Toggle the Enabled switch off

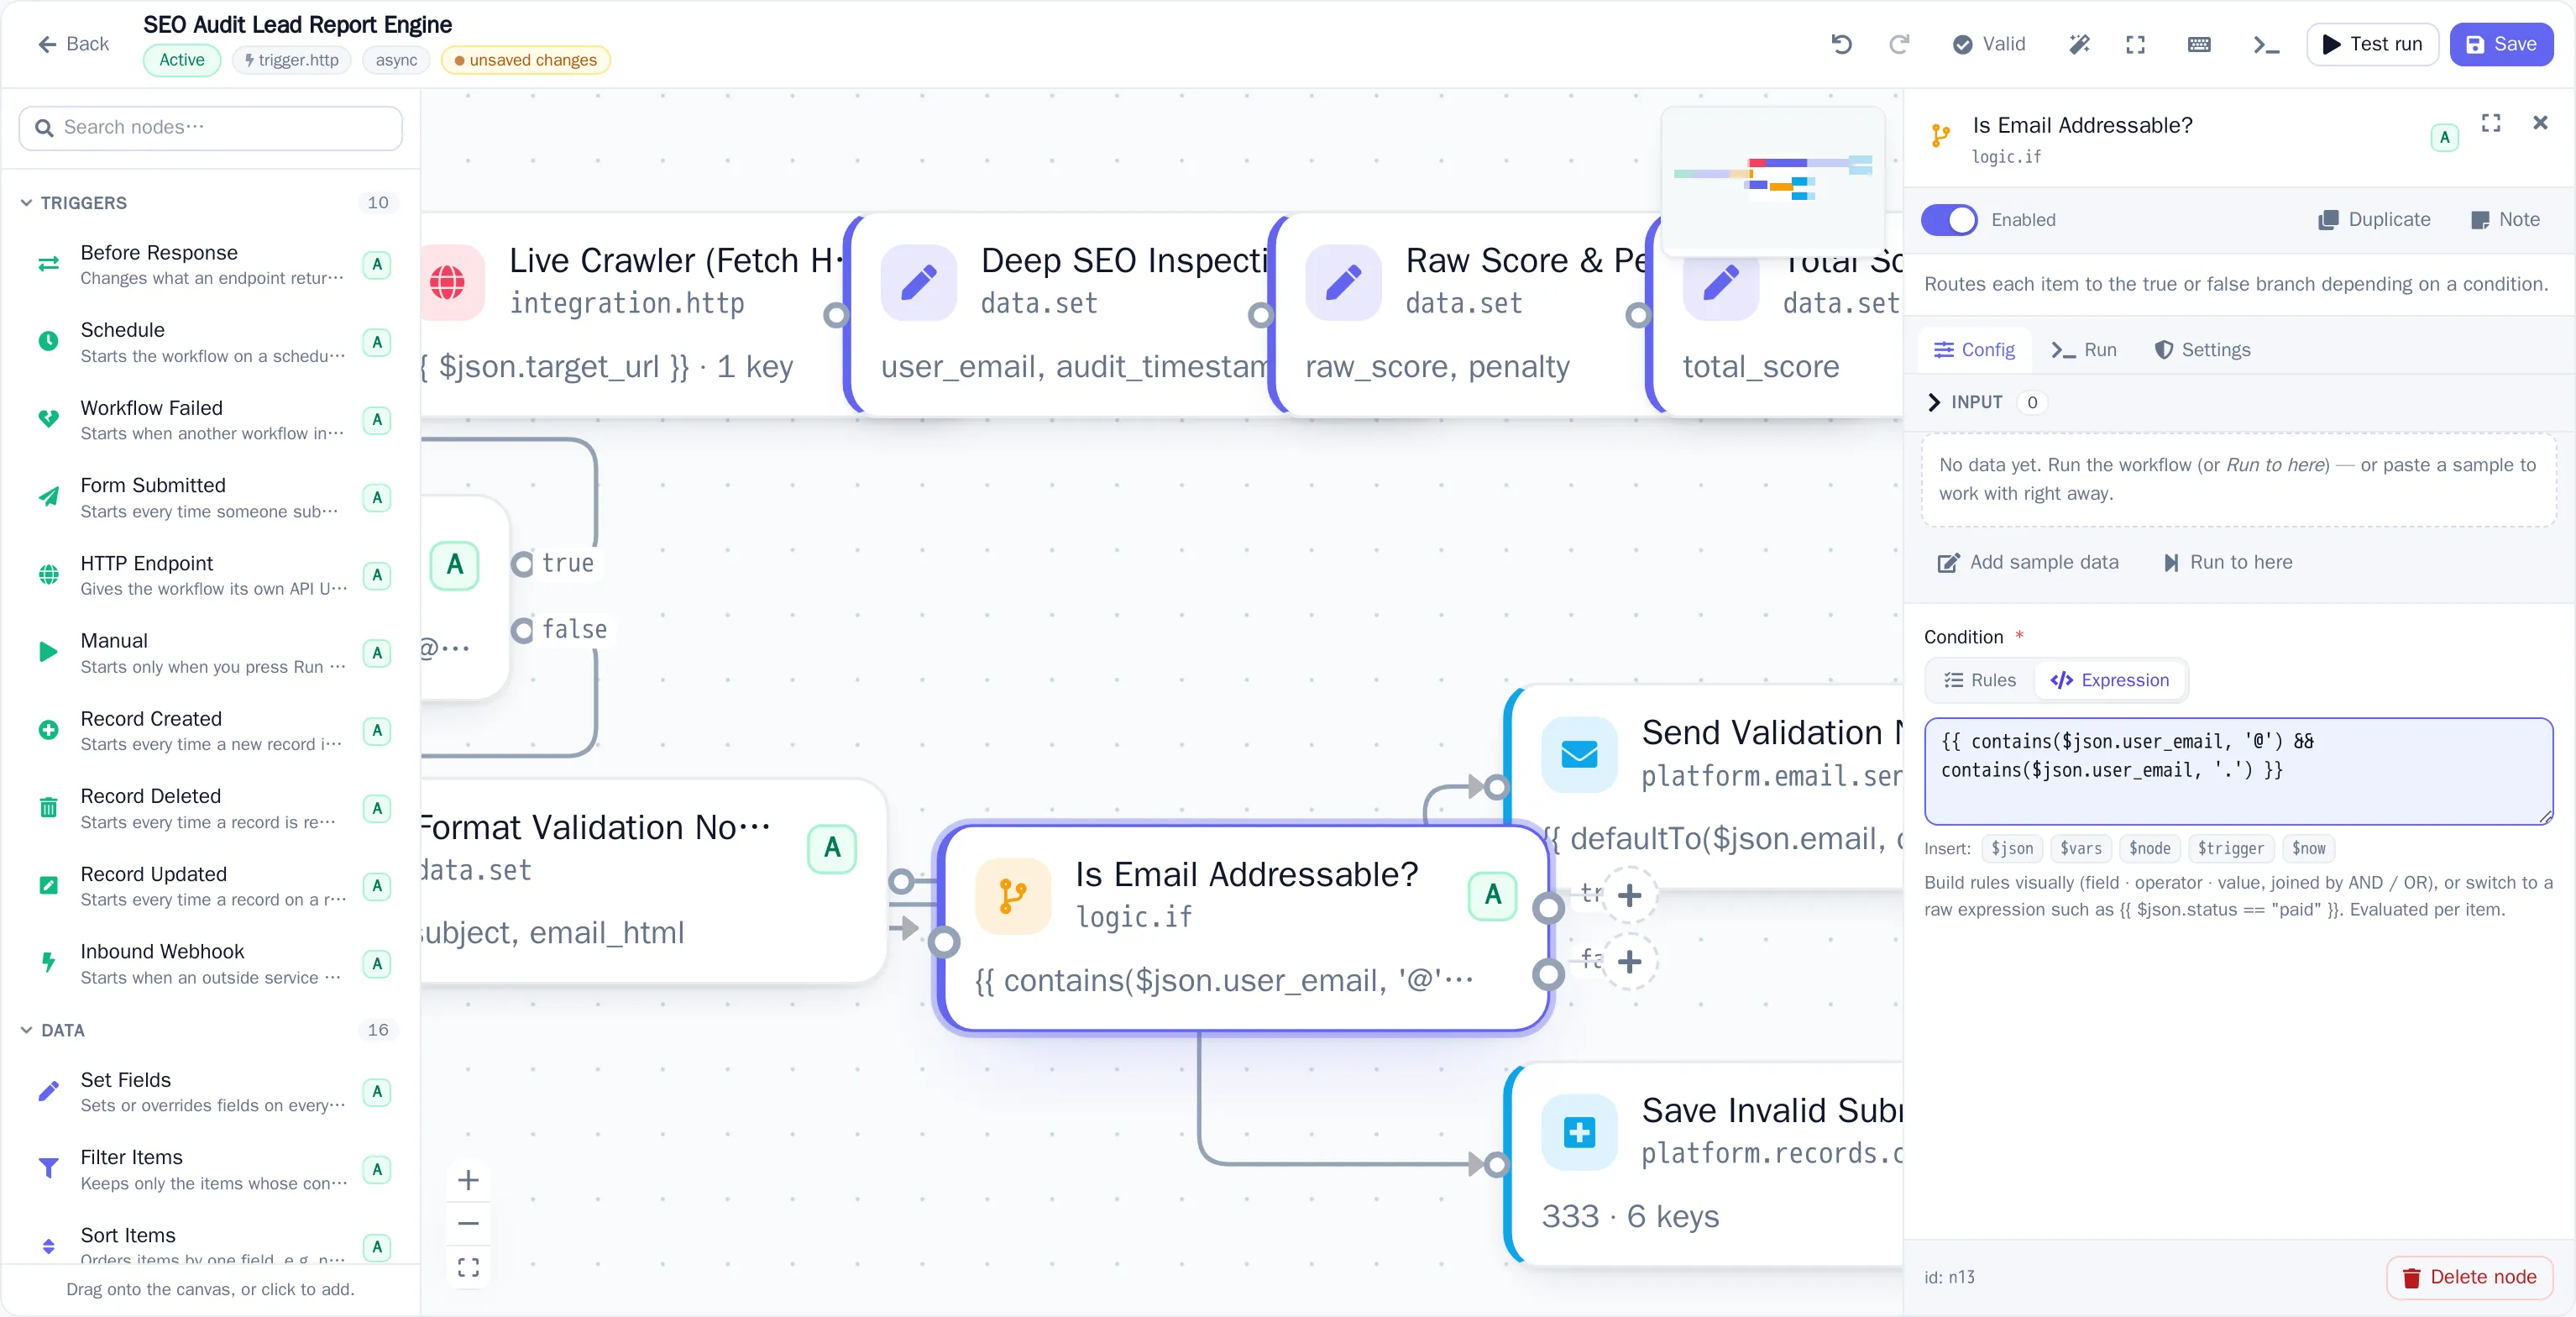(1949, 220)
